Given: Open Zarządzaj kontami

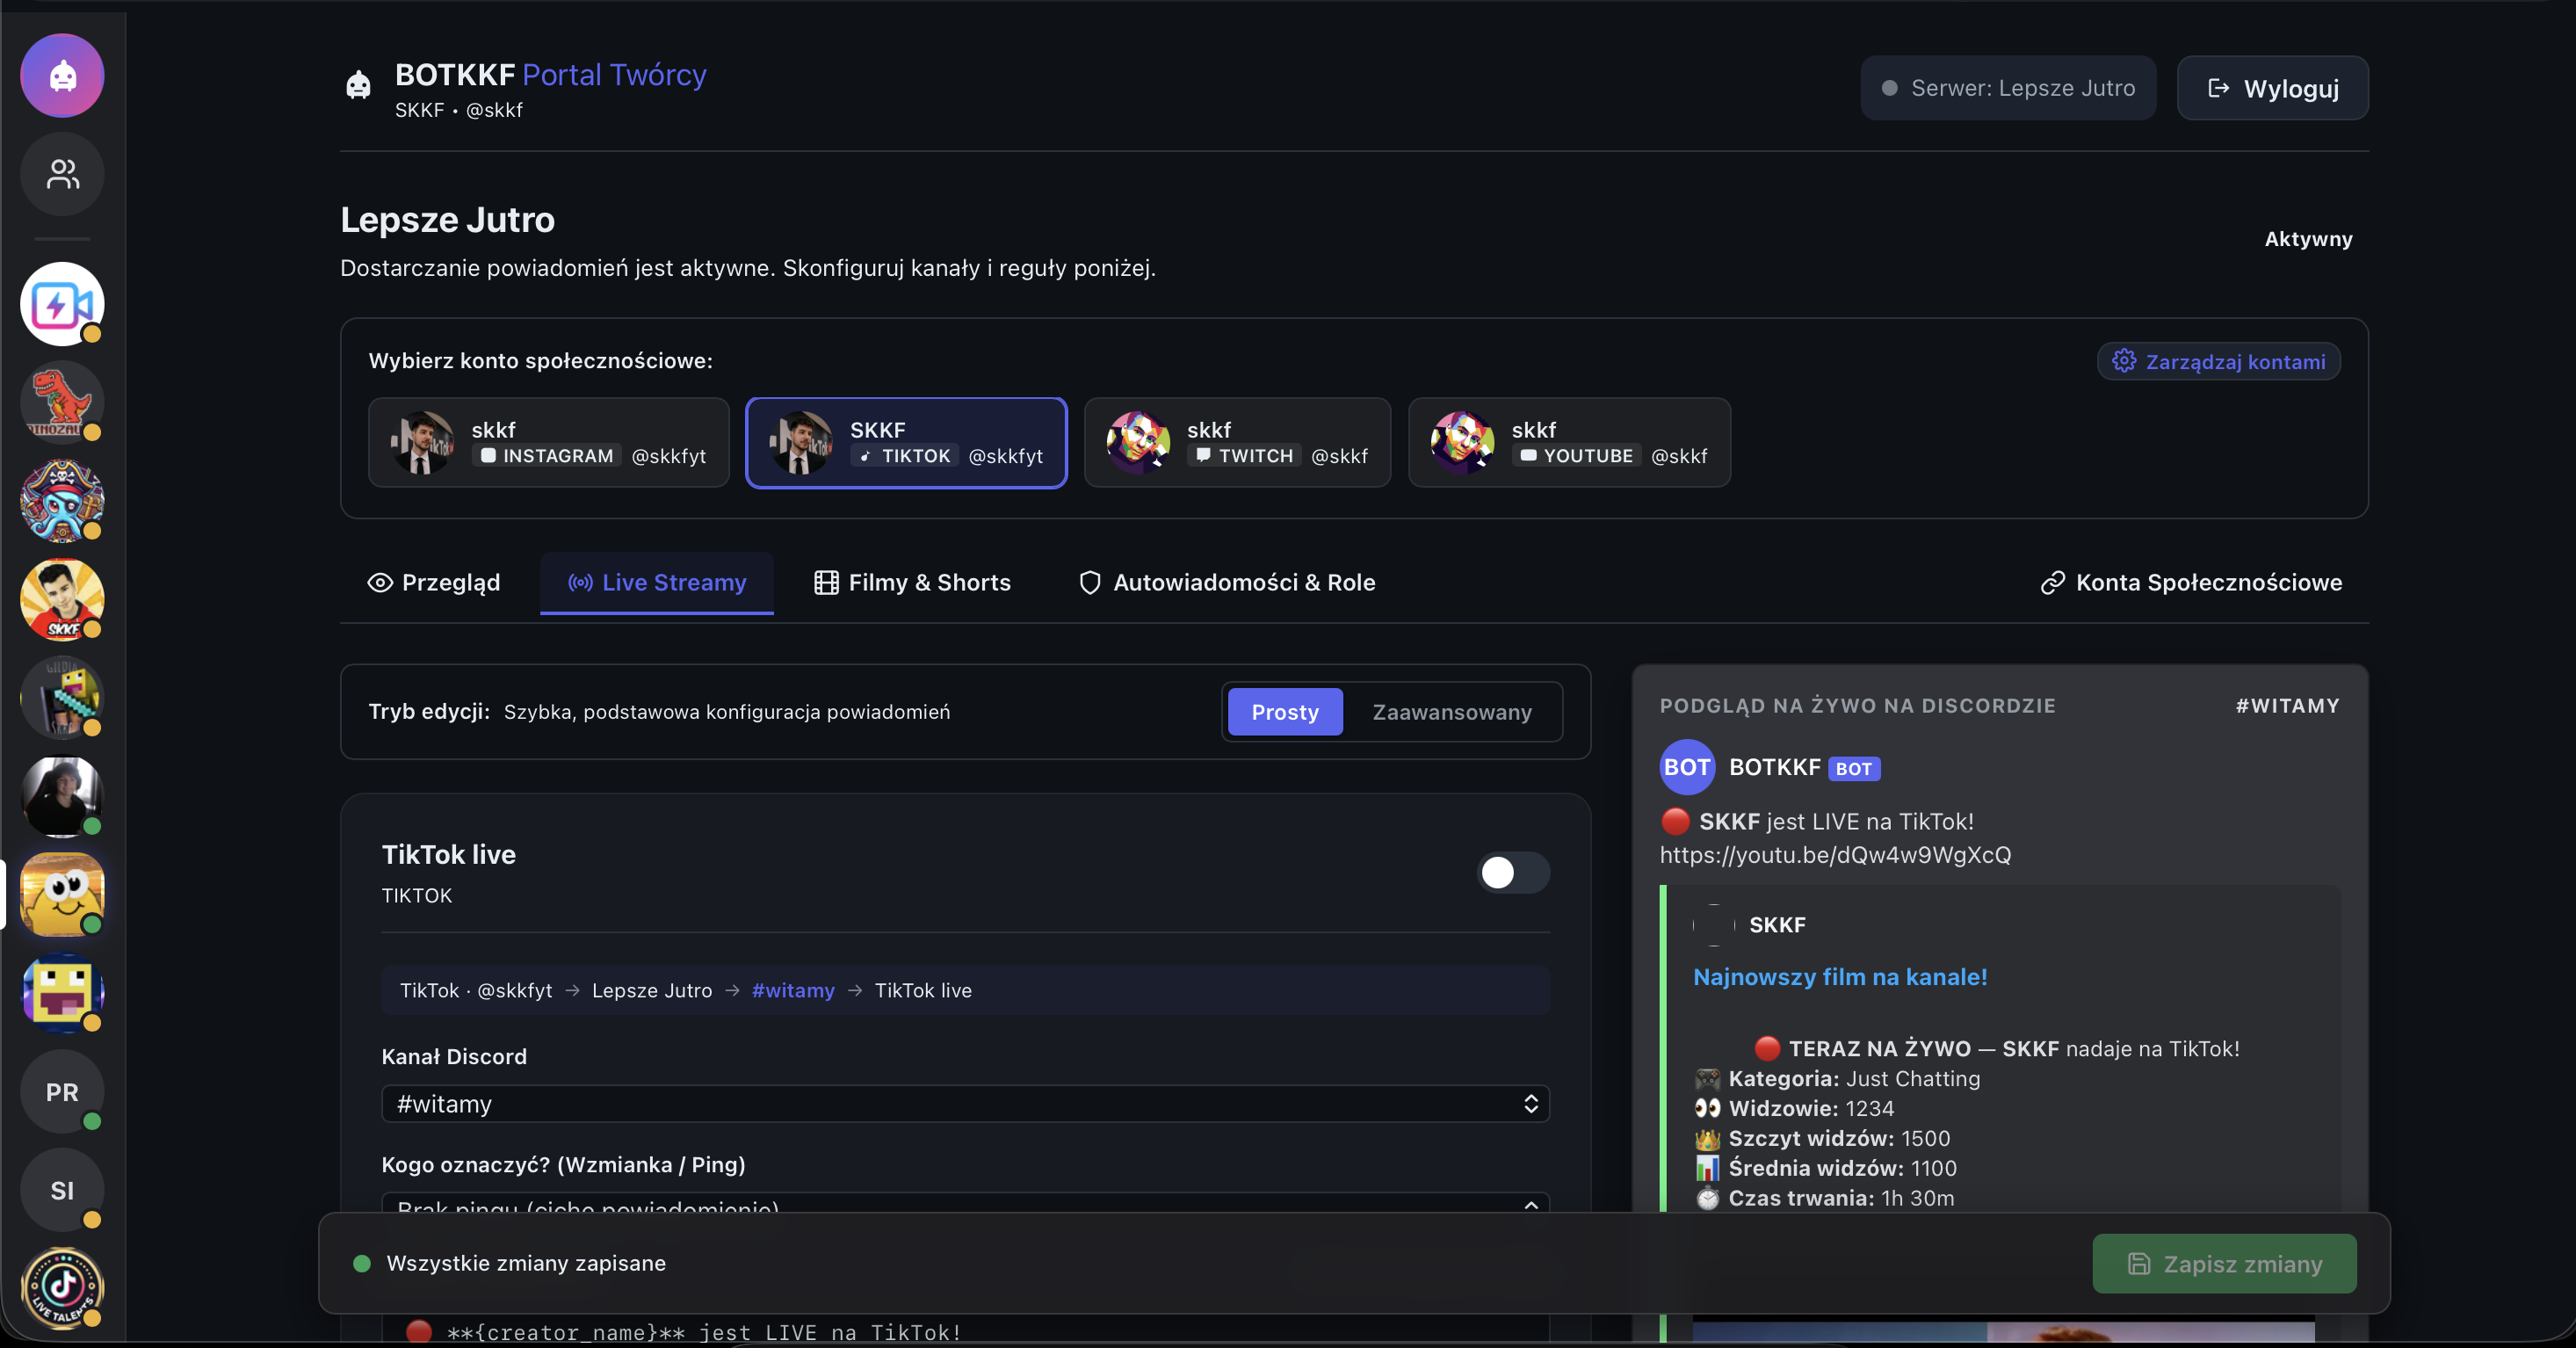Looking at the screenshot, I should pos(2218,361).
